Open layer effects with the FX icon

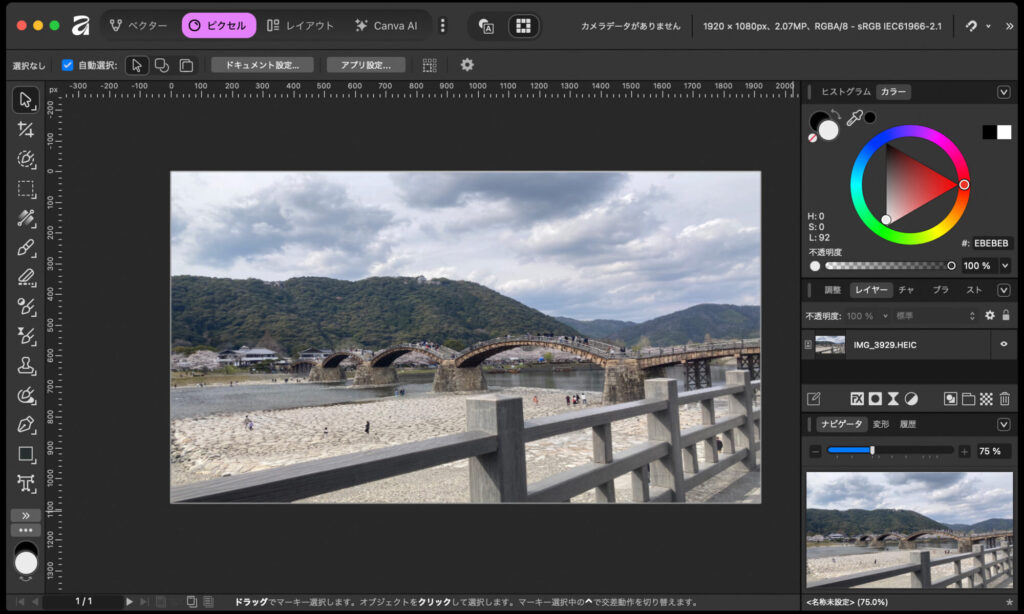[857, 399]
